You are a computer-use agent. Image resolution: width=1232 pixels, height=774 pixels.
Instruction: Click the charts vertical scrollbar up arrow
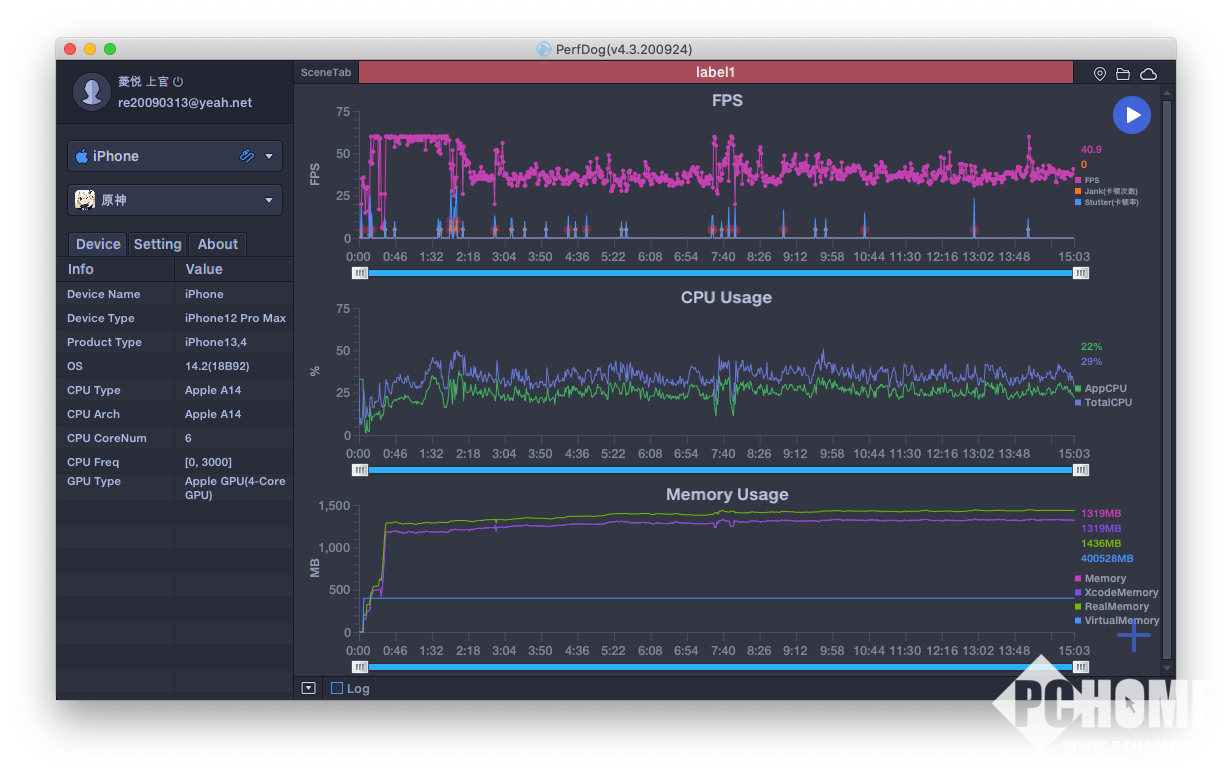pyautogui.click(x=1166, y=91)
